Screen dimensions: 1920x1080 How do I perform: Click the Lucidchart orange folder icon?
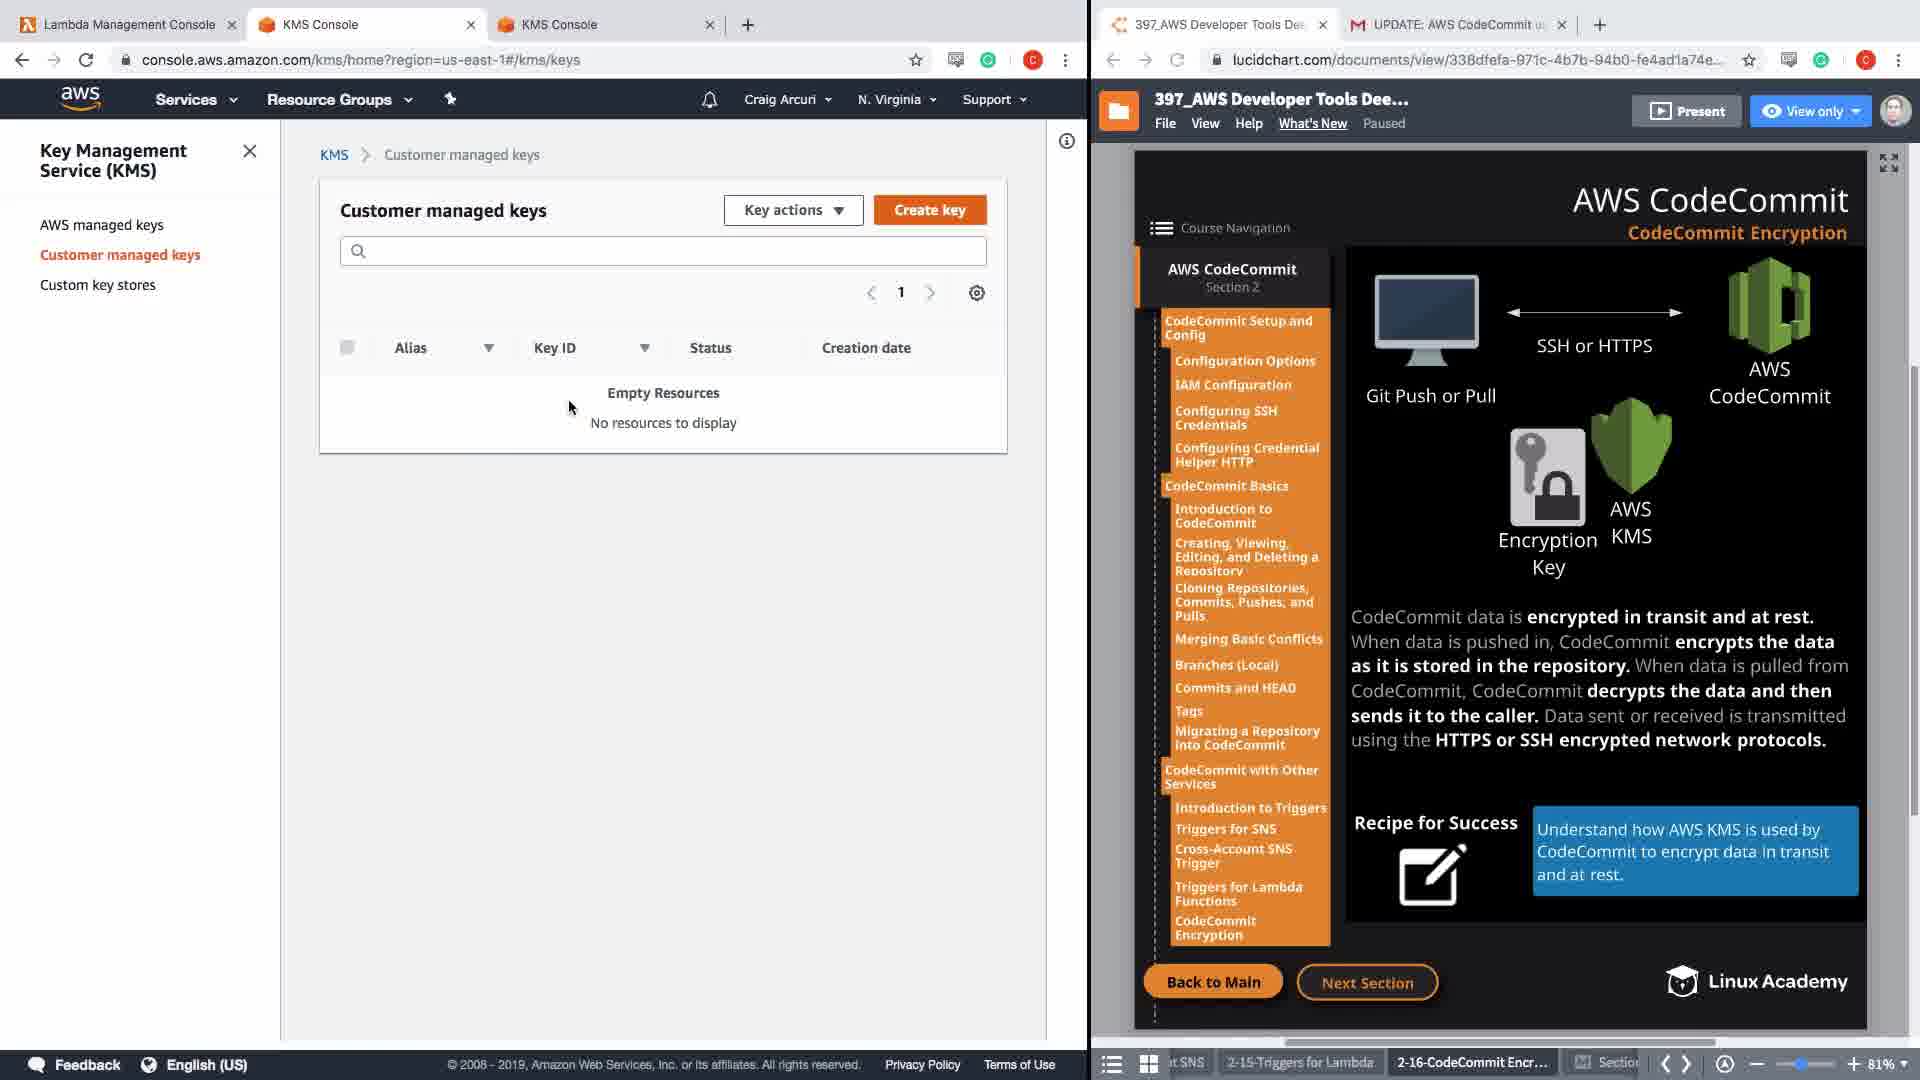[x=1118, y=111]
